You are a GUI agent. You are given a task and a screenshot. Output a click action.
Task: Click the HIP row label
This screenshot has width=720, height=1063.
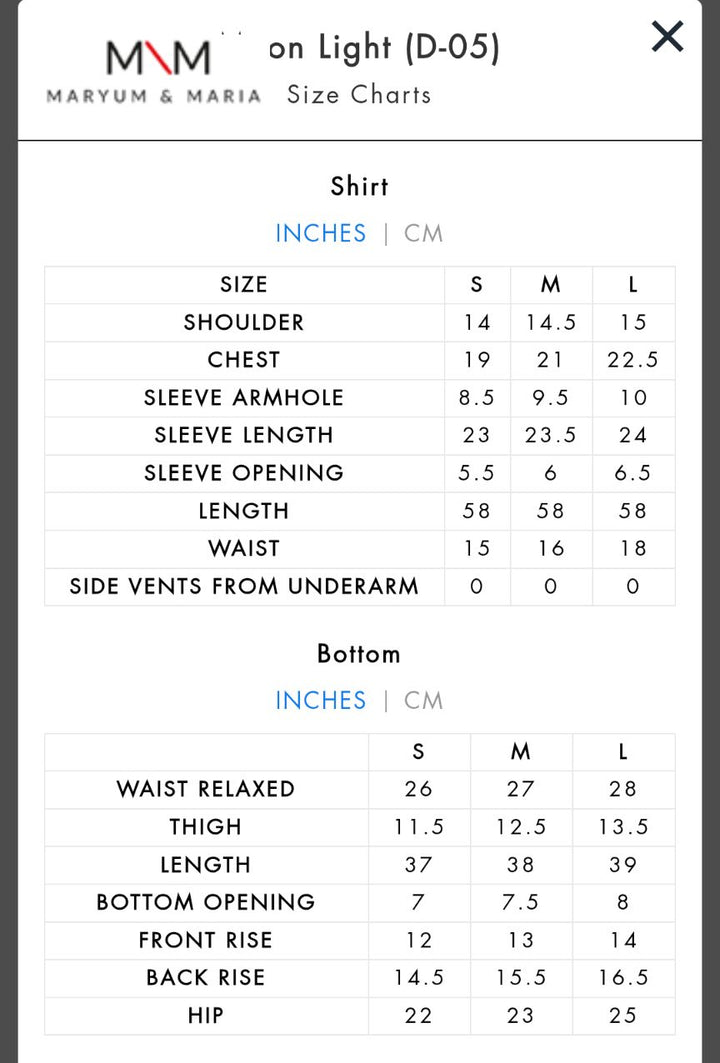click(206, 1016)
